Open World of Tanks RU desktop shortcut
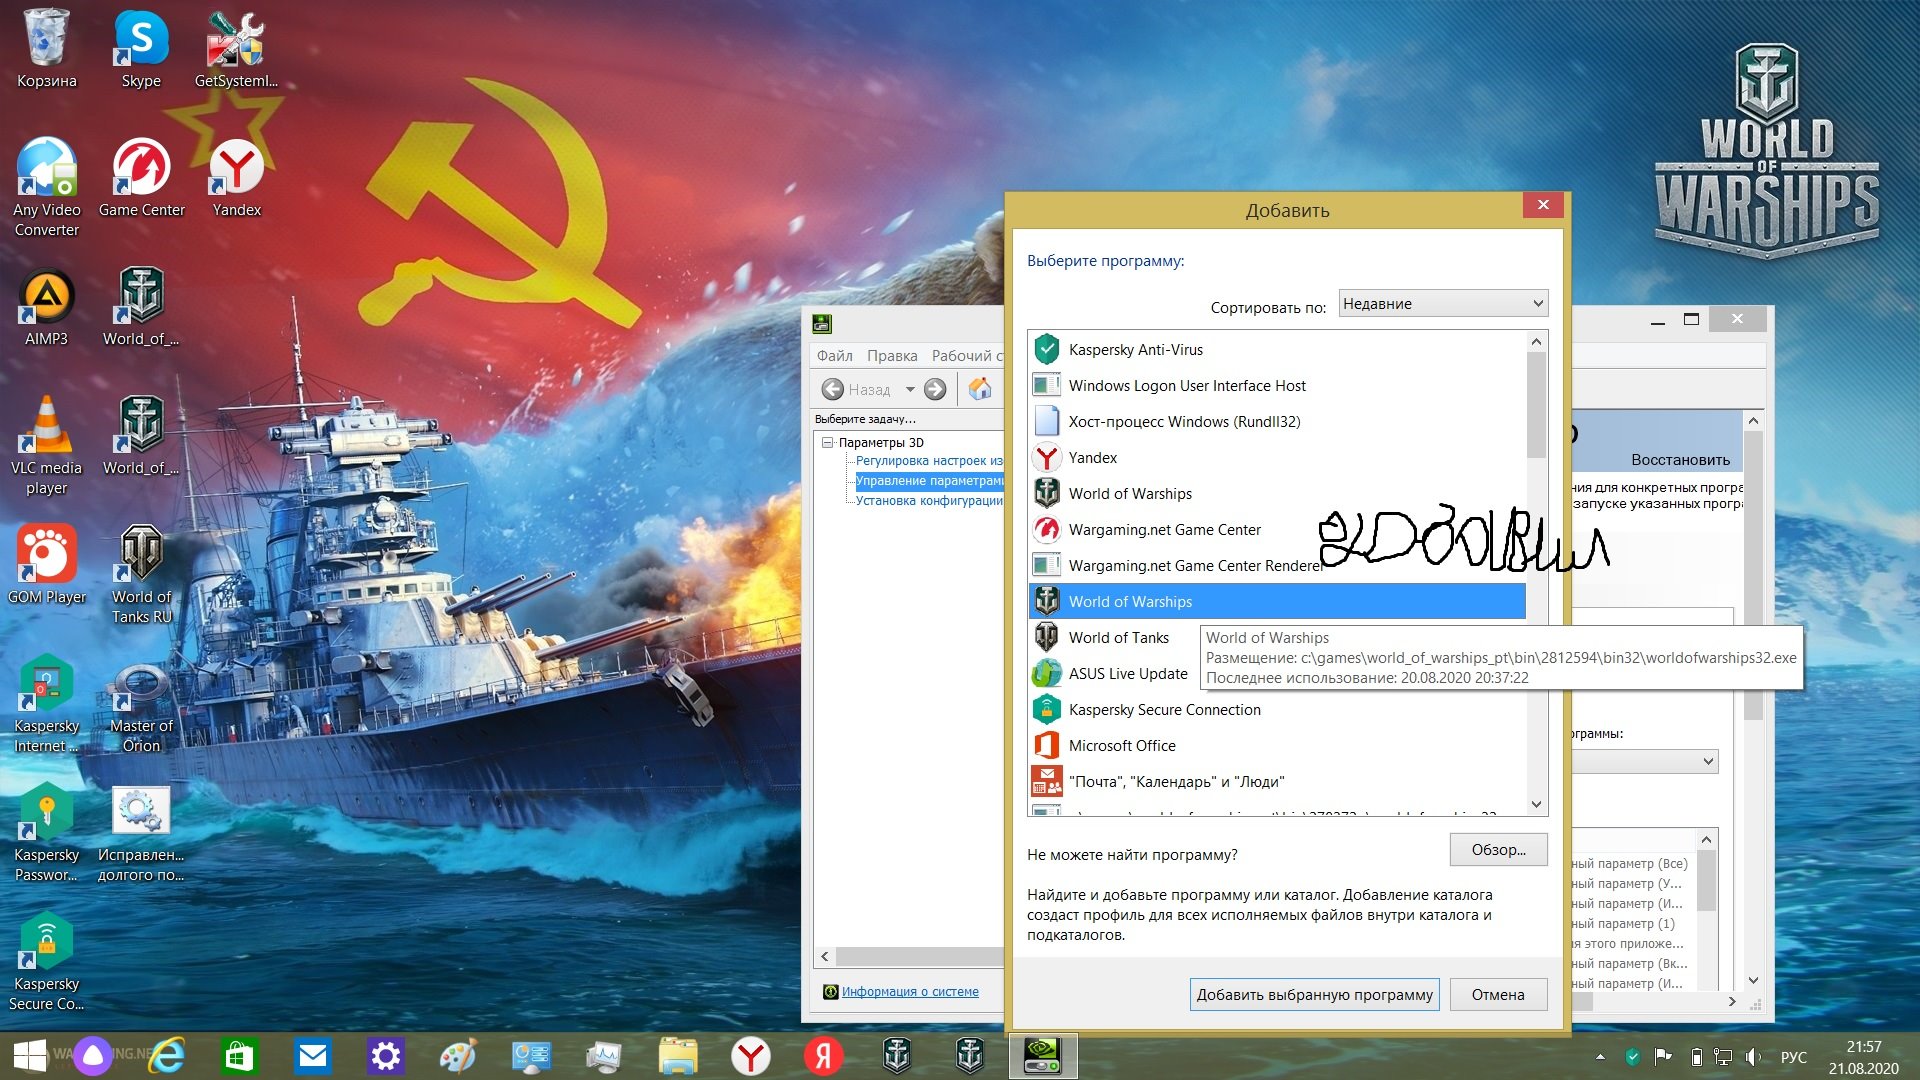The width and height of the screenshot is (1920, 1080). click(141, 574)
